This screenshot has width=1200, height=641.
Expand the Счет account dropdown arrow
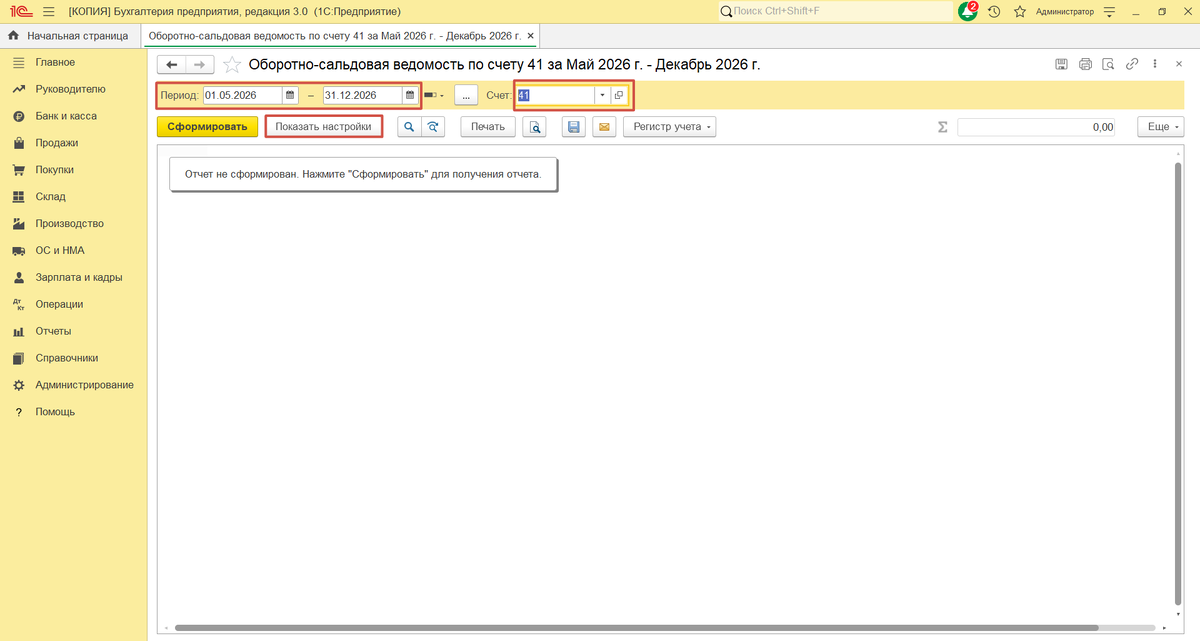point(602,96)
